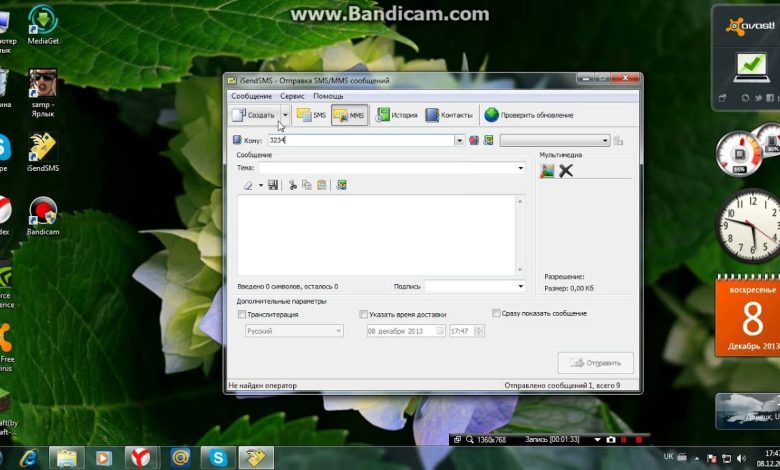The image size is (780, 470).
Task: Click inside the message text area
Action: 376,234
